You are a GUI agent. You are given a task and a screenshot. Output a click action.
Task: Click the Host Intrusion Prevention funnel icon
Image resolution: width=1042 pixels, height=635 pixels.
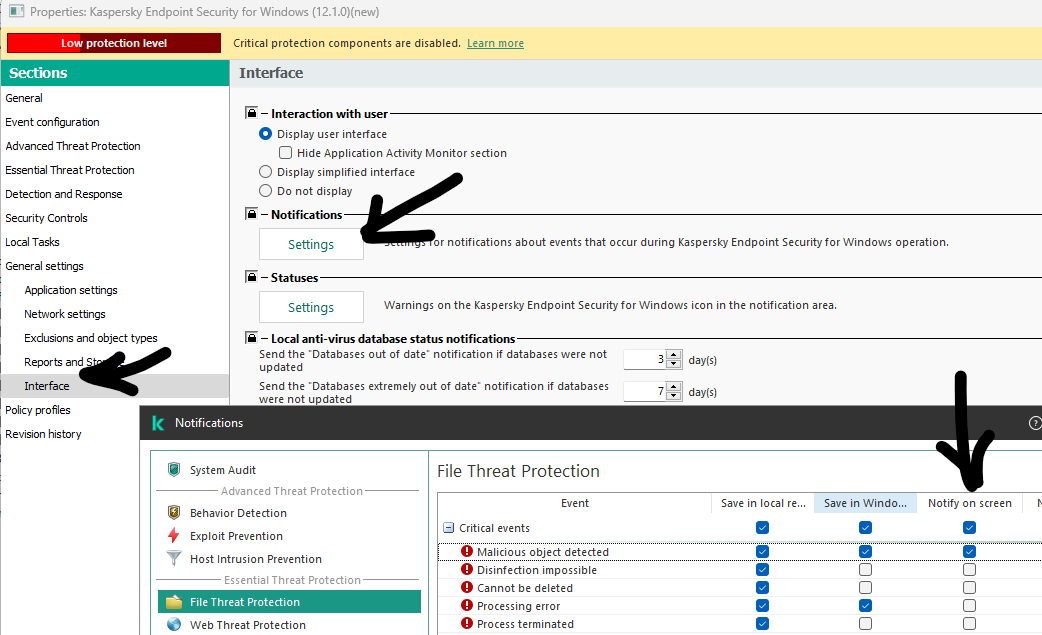tap(174, 559)
